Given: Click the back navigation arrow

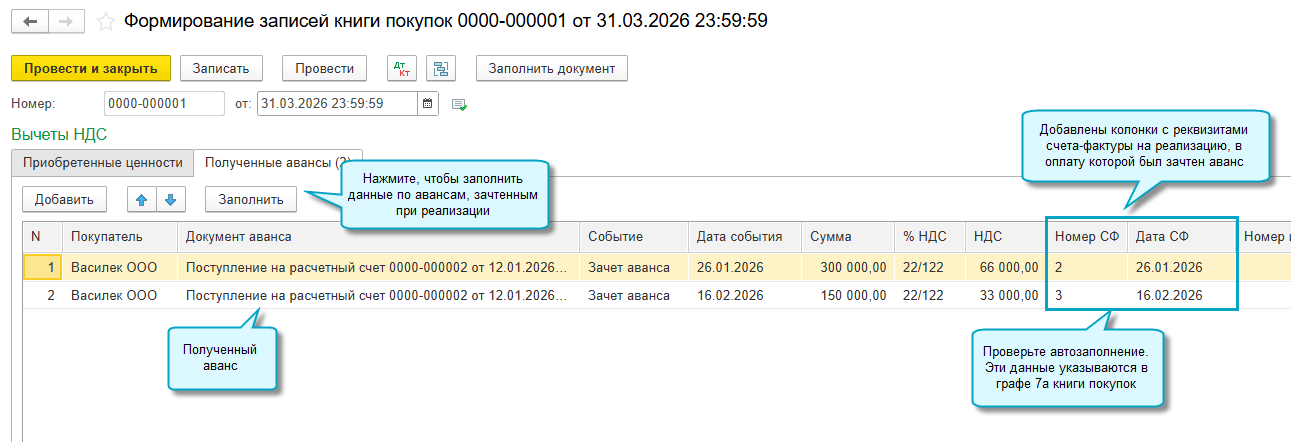Looking at the screenshot, I should tap(29, 21).
